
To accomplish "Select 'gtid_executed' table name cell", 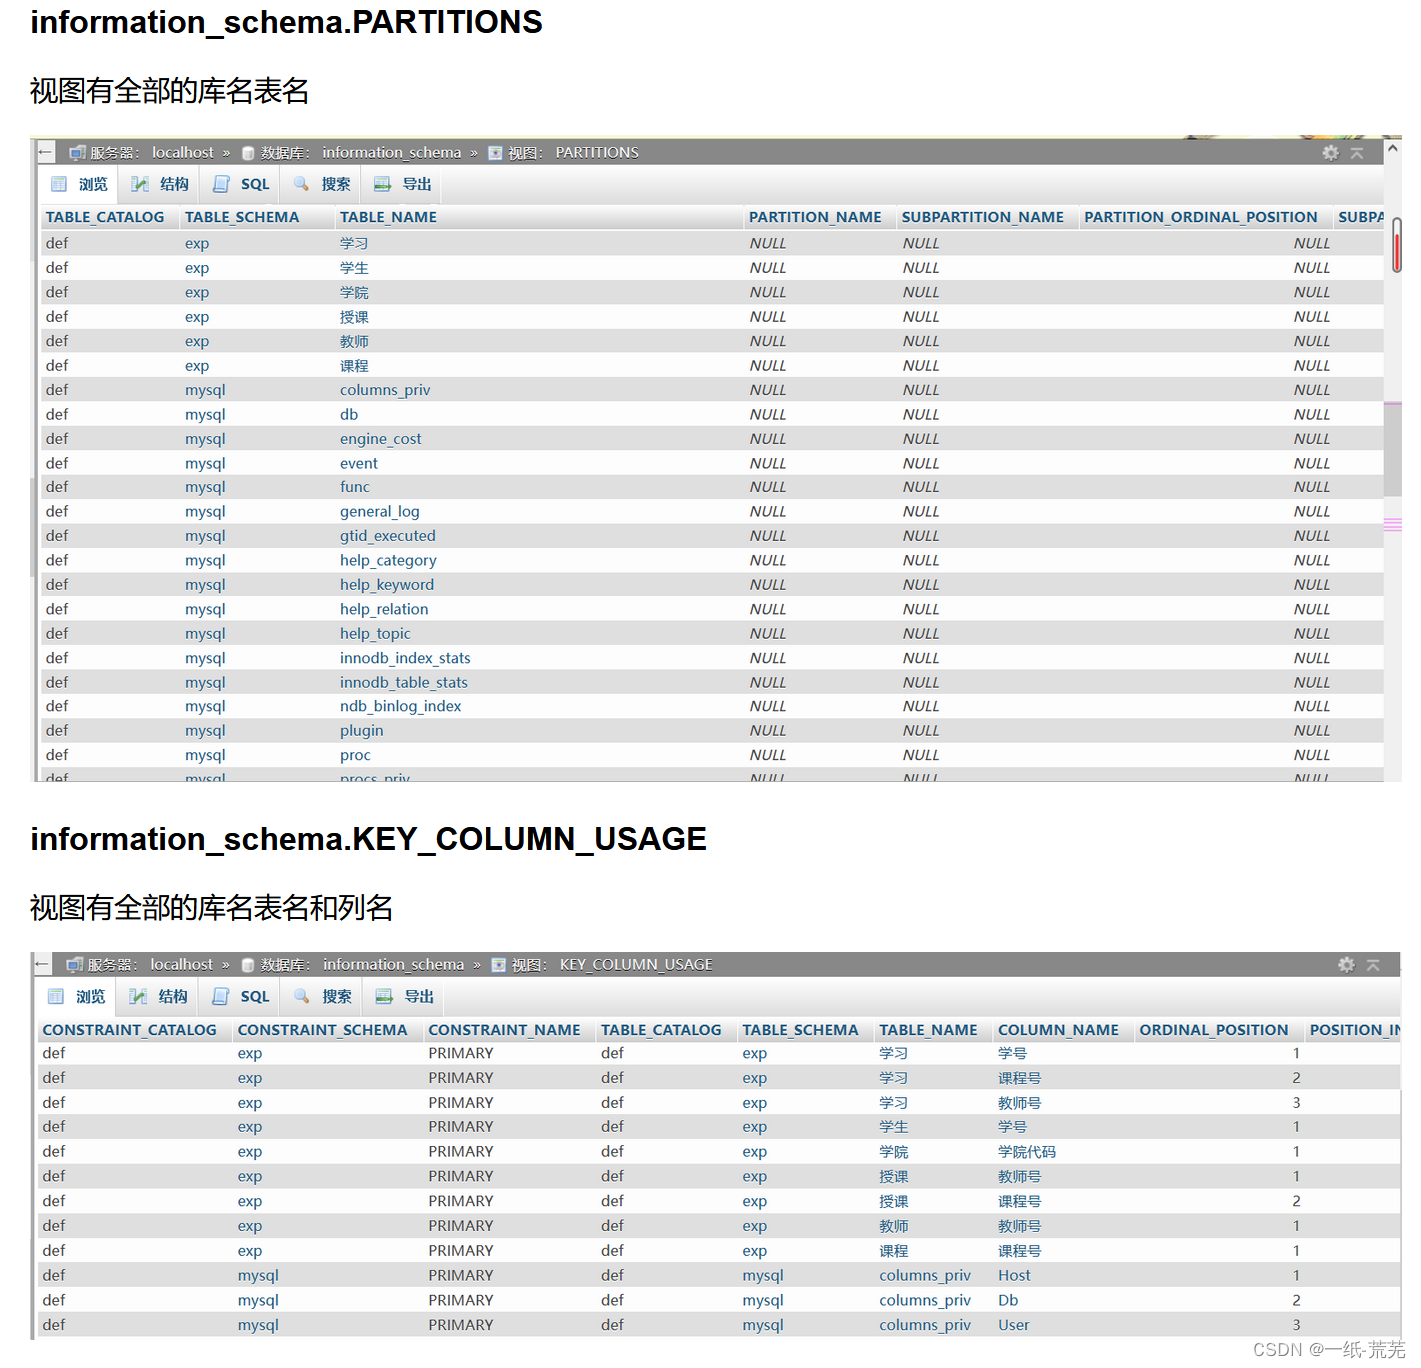I will coord(388,536).
